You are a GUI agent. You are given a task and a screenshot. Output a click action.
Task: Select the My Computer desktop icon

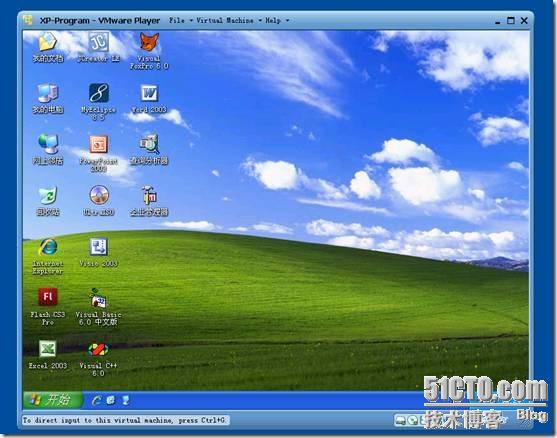click(48, 99)
